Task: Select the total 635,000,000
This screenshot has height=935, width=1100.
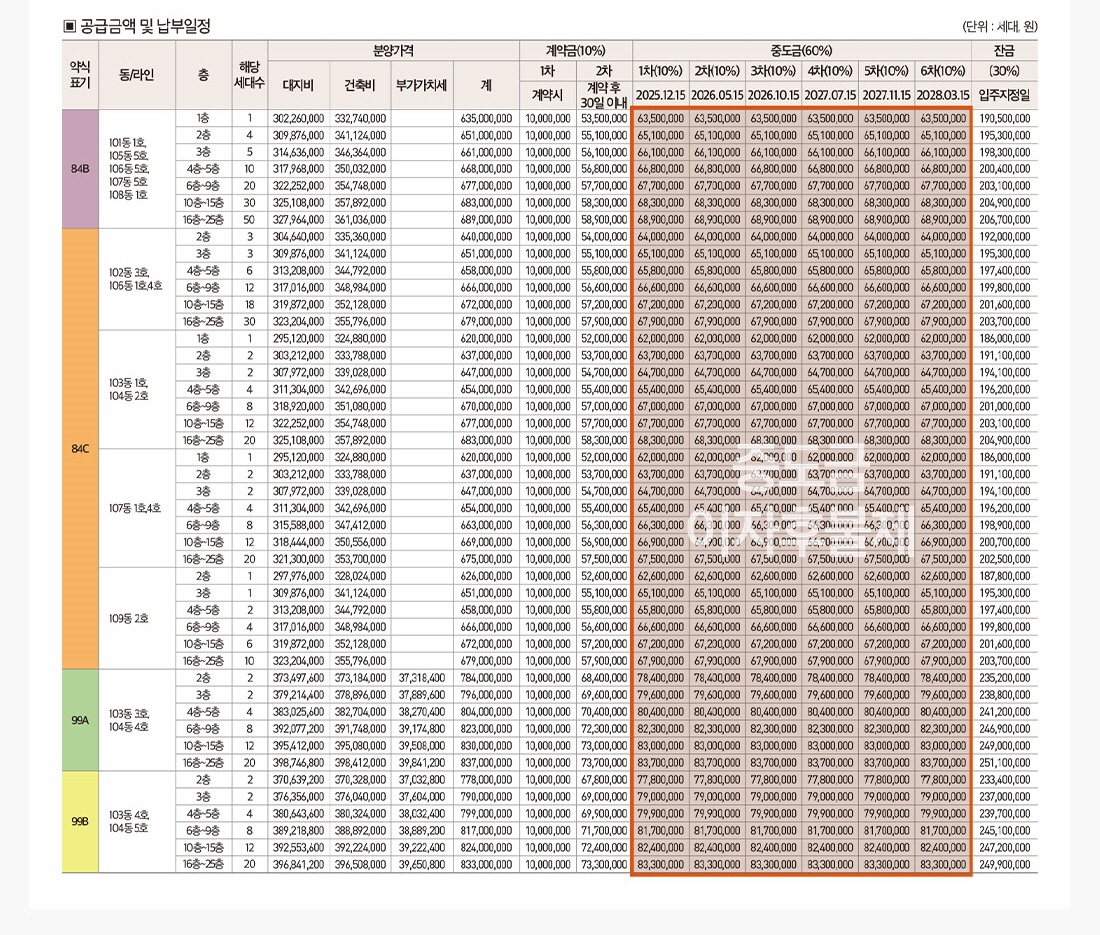Action: (486, 119)
